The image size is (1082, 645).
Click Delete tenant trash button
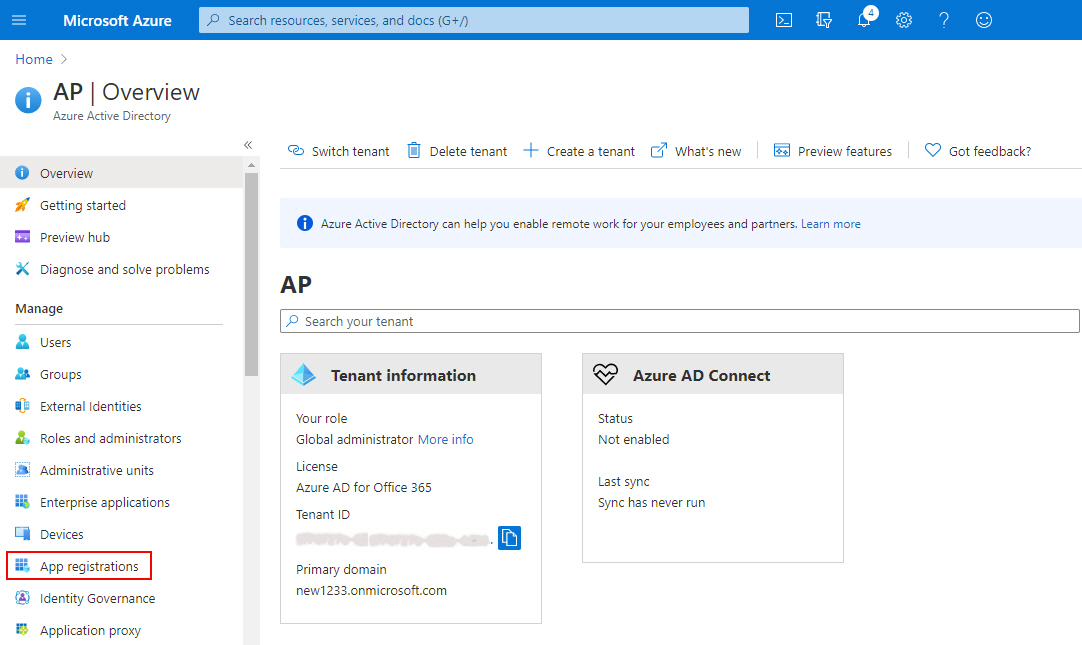[x=457, y=151]
